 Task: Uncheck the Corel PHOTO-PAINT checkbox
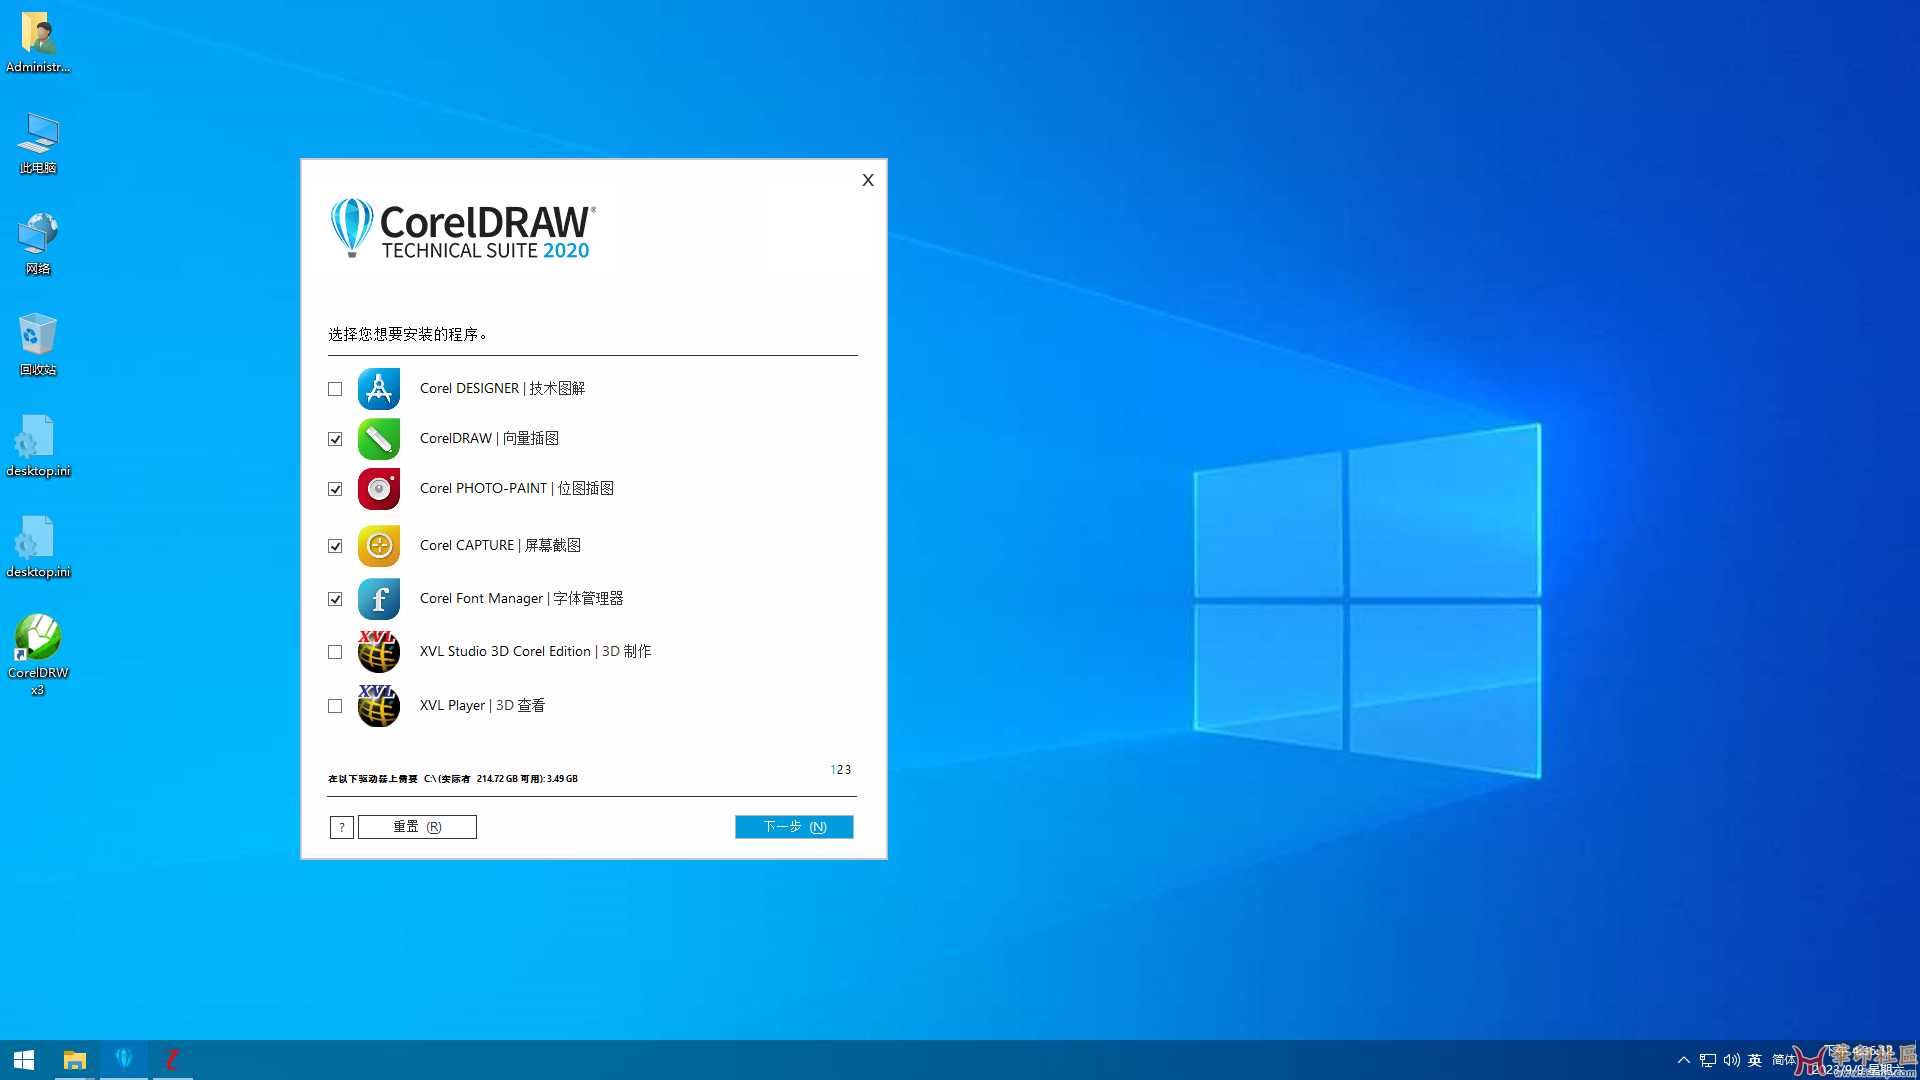(335, 489)
